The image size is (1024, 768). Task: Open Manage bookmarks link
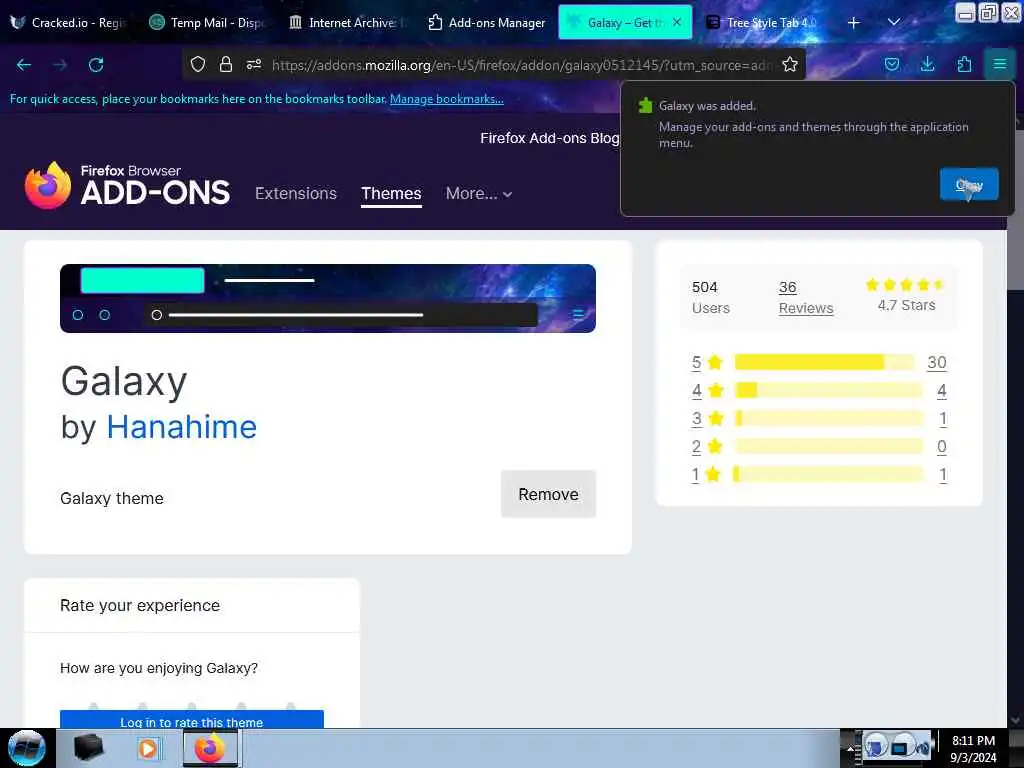click(447, 99)
